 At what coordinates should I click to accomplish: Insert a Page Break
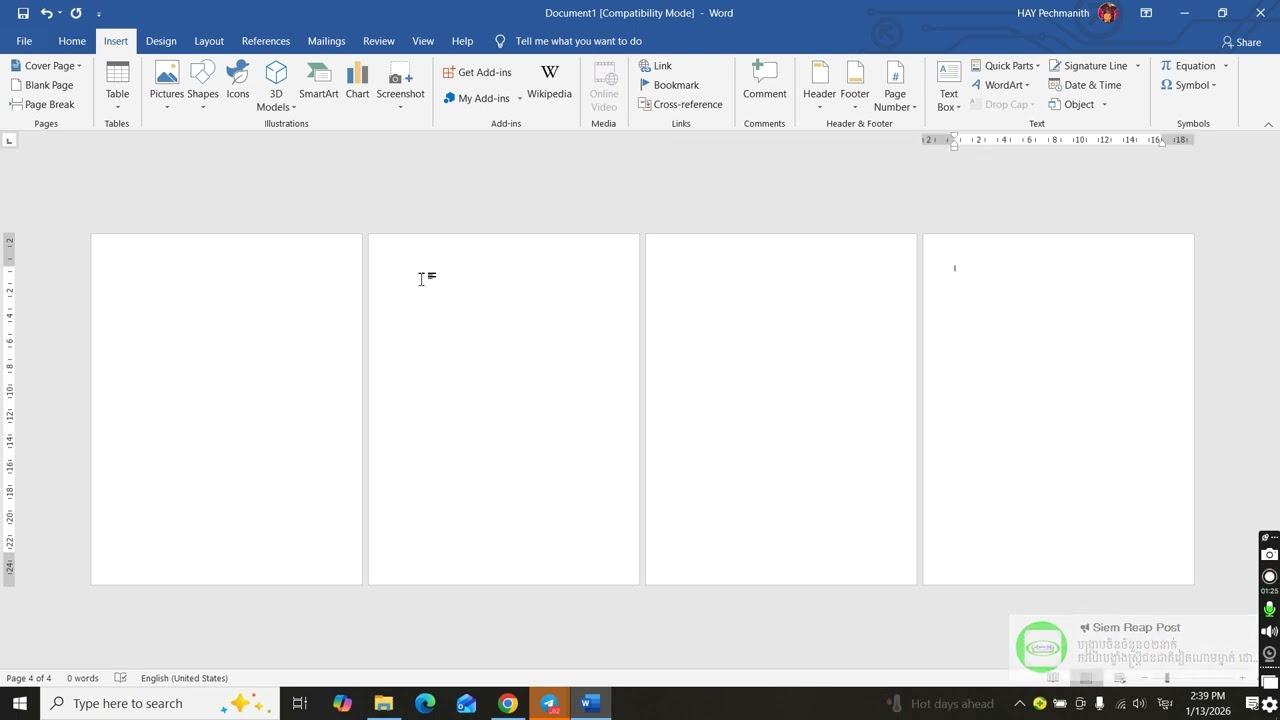point(42,104)
